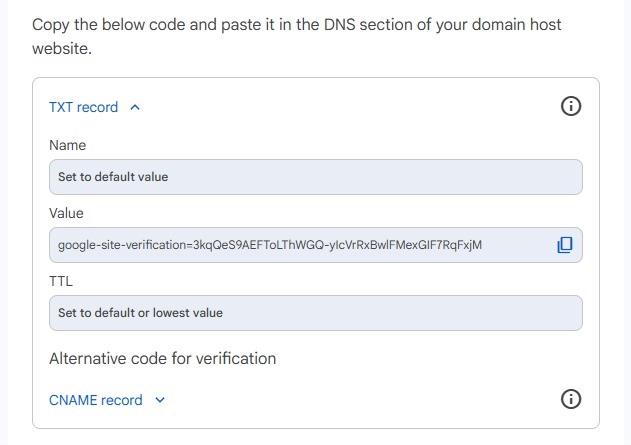Collapse the TXT record section chevron
This screenshot has height=445, width=631.
click(135, 107)
